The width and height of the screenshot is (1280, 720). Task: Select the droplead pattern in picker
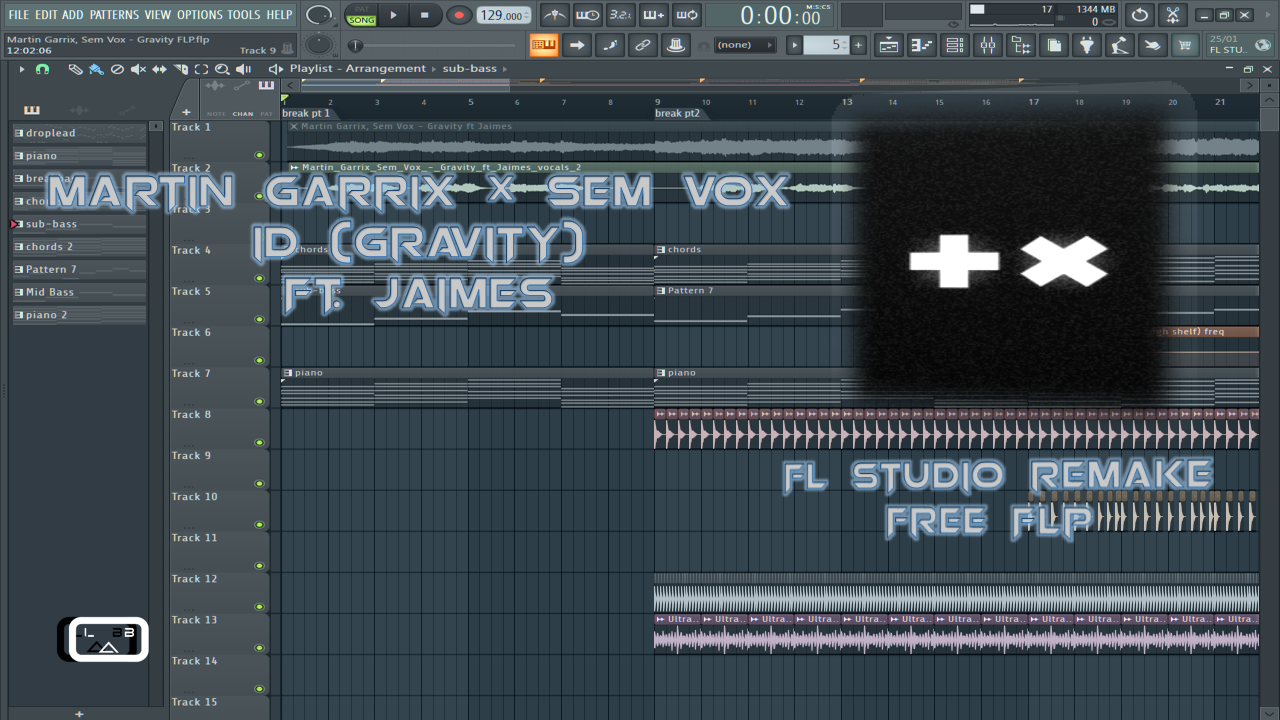point(79,133)
